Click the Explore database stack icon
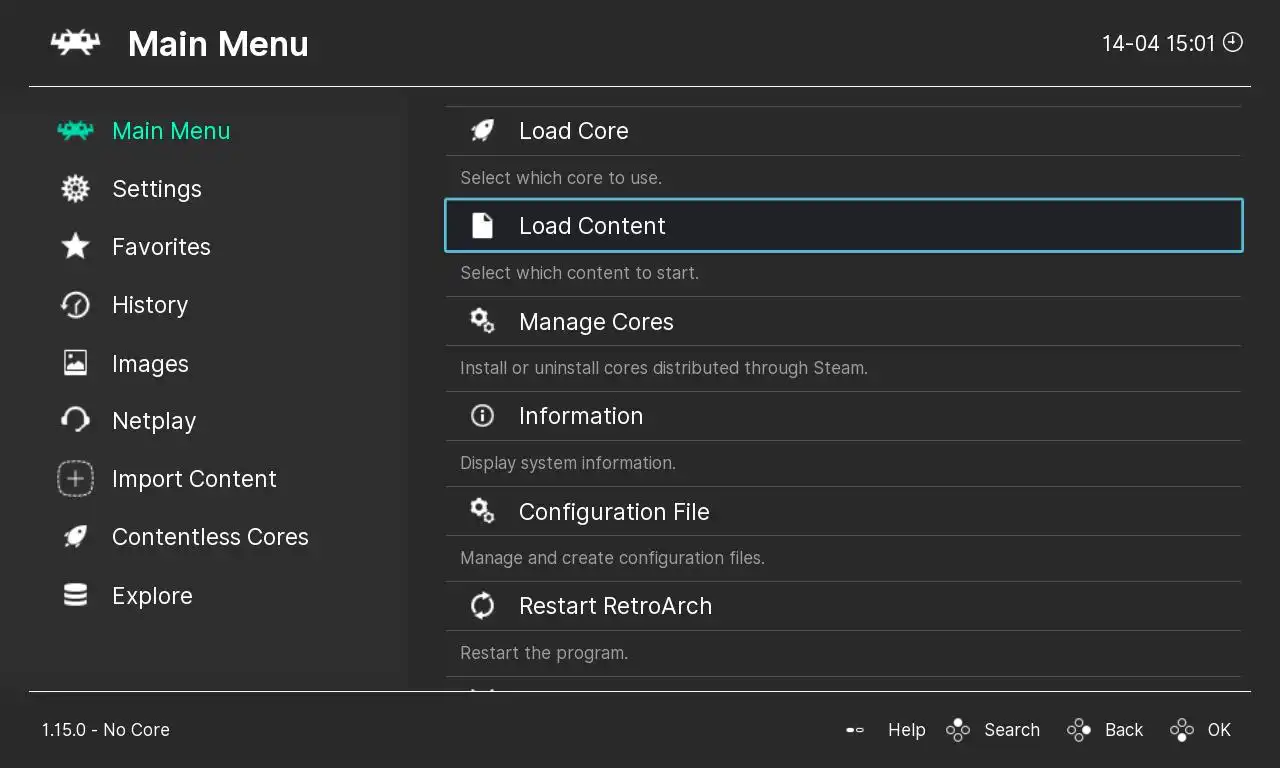The height and width of the screenshot is (768, 1280). tap(75, 595)
